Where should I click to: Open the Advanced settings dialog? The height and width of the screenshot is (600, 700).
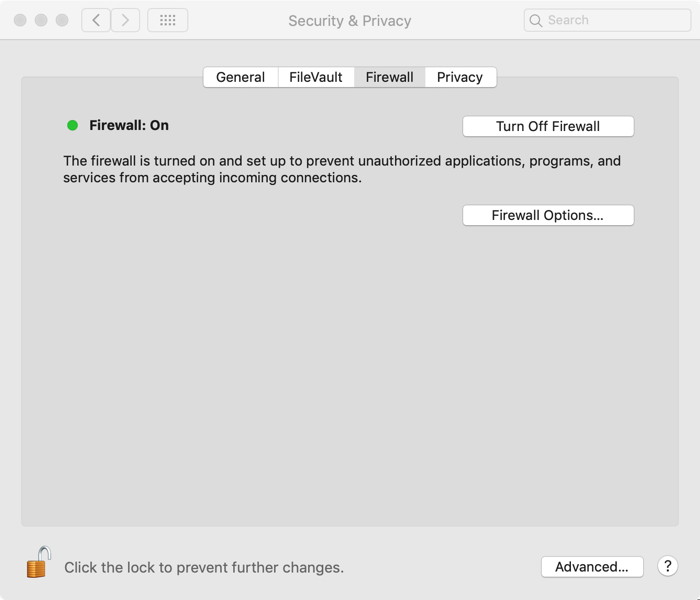point(592,566)
